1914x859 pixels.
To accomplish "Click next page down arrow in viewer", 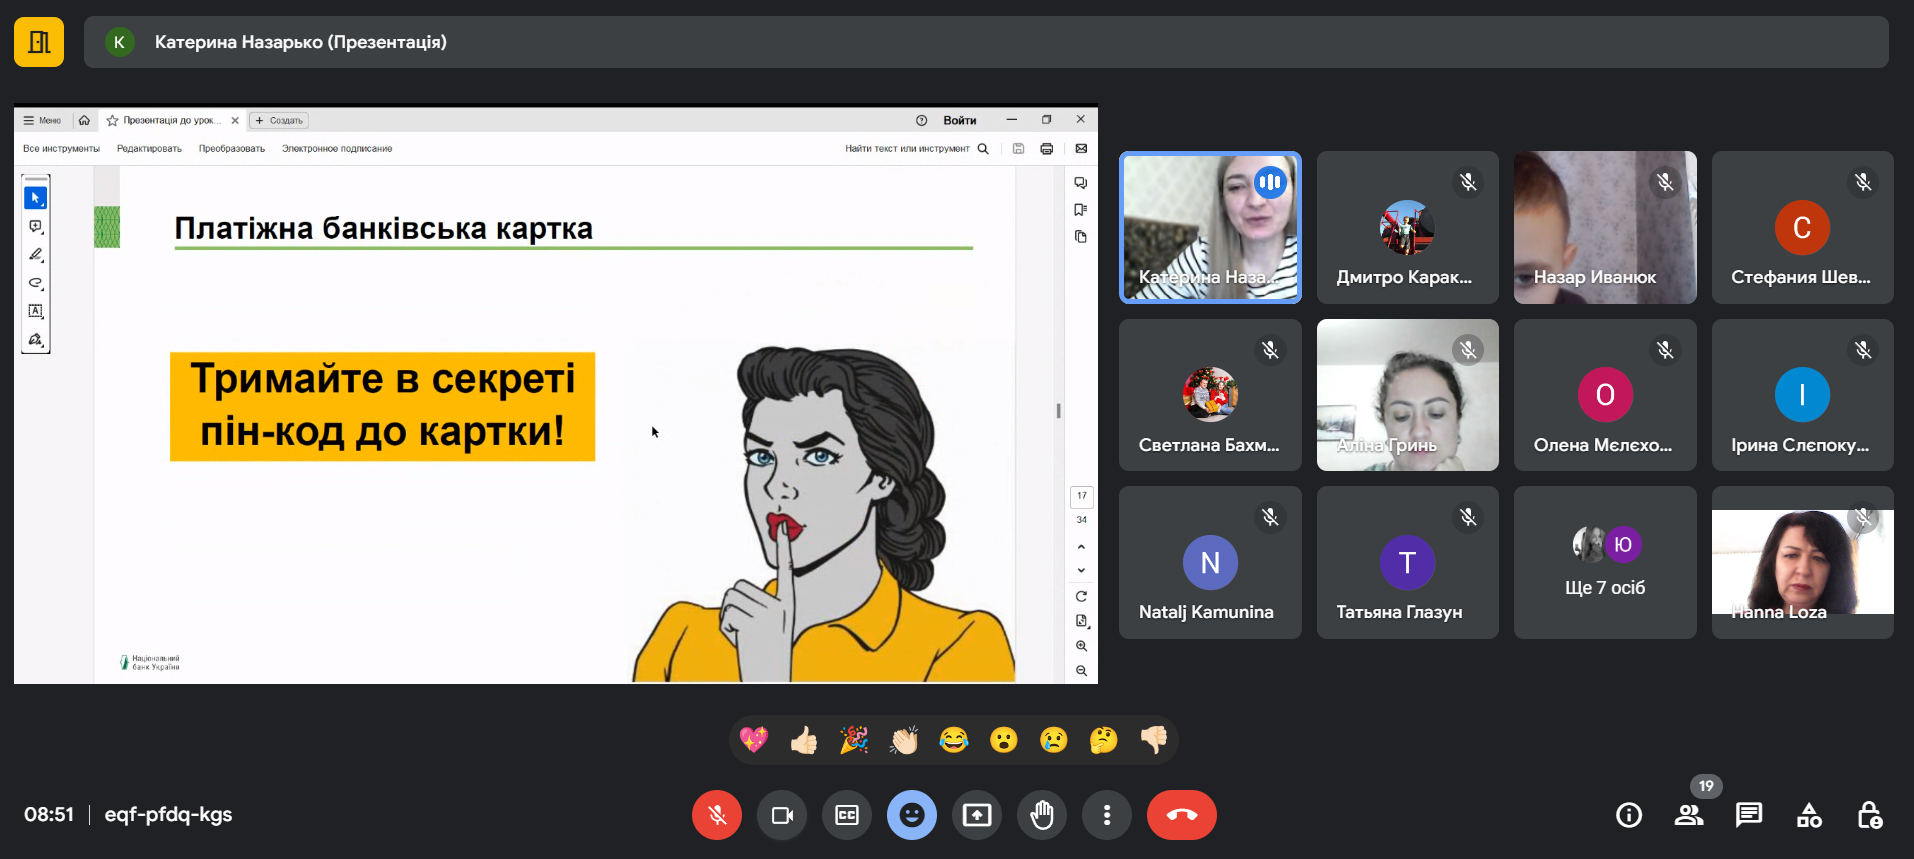I will tap(1081, 570).
